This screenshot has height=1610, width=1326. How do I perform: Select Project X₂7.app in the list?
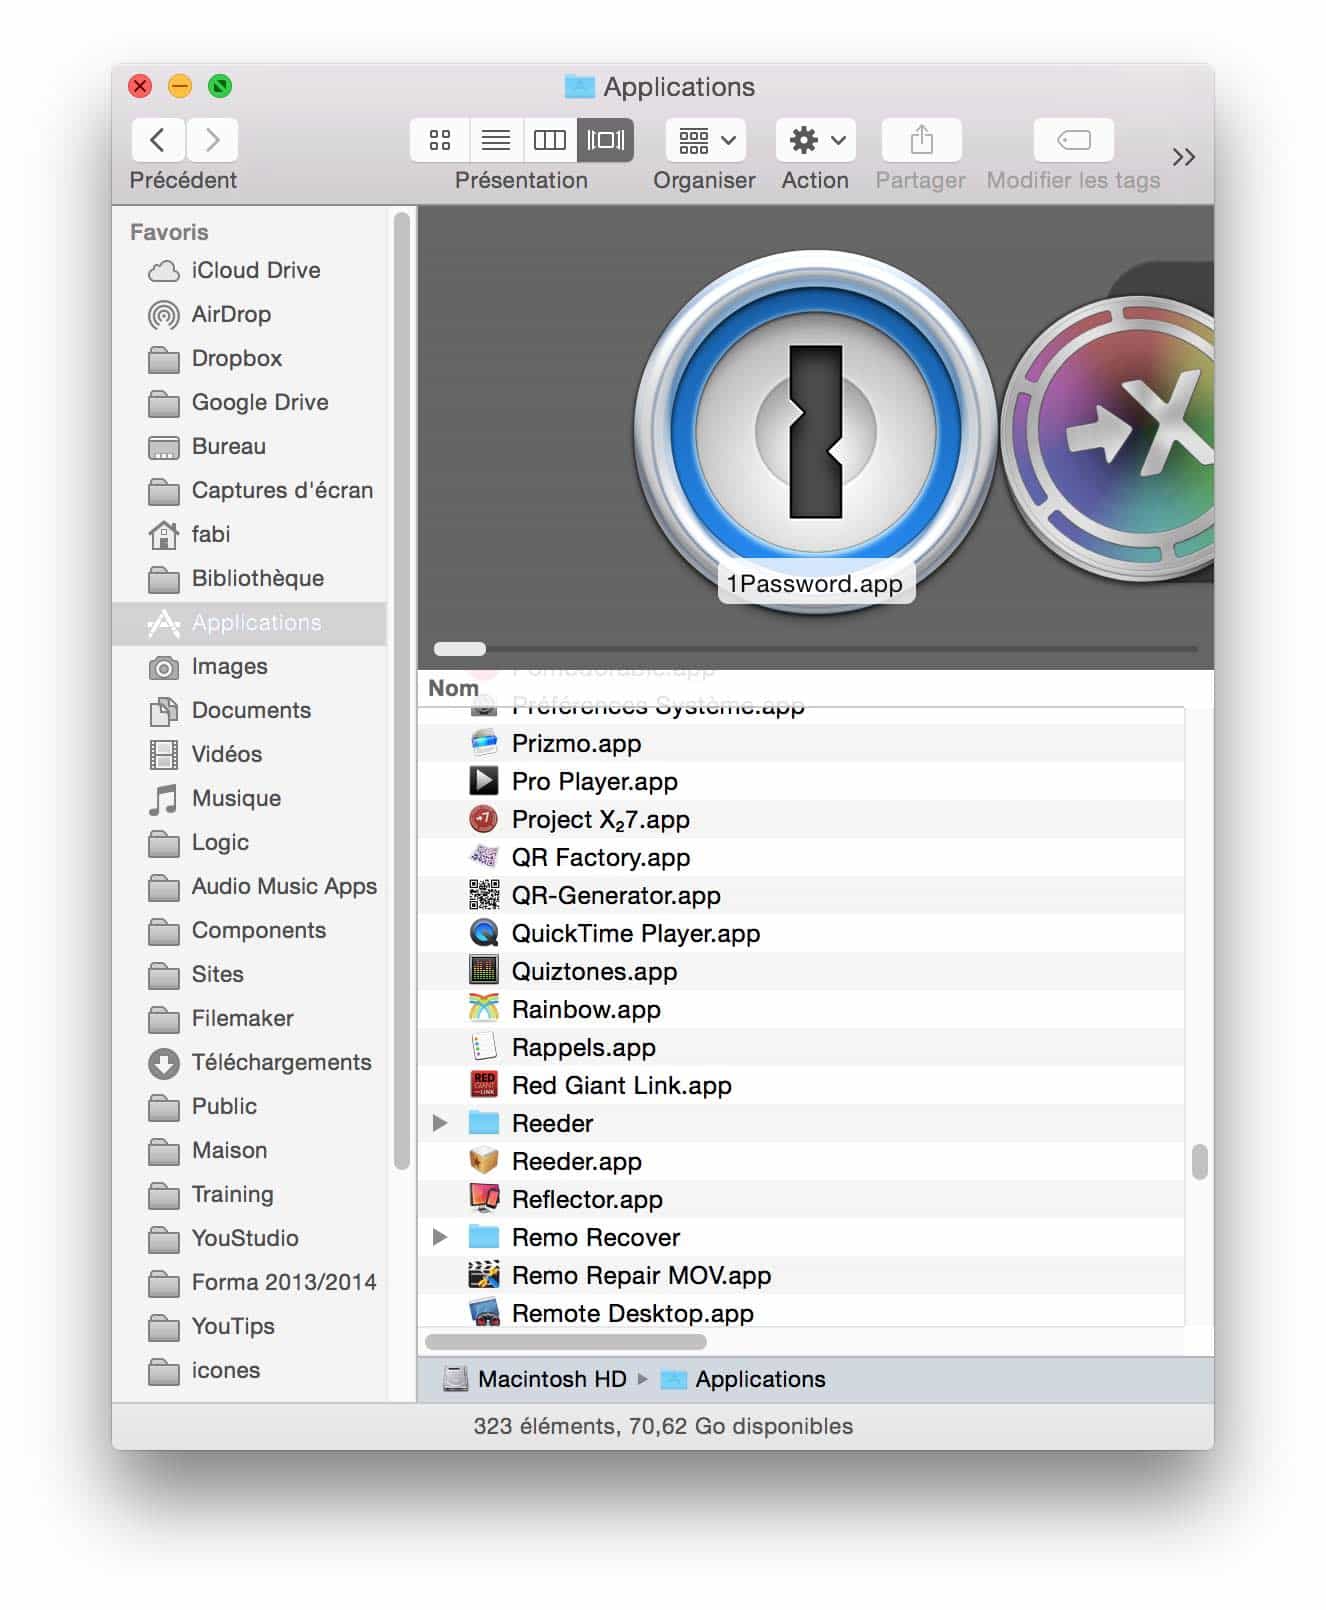pyautogui.click(x=801, y=819)
